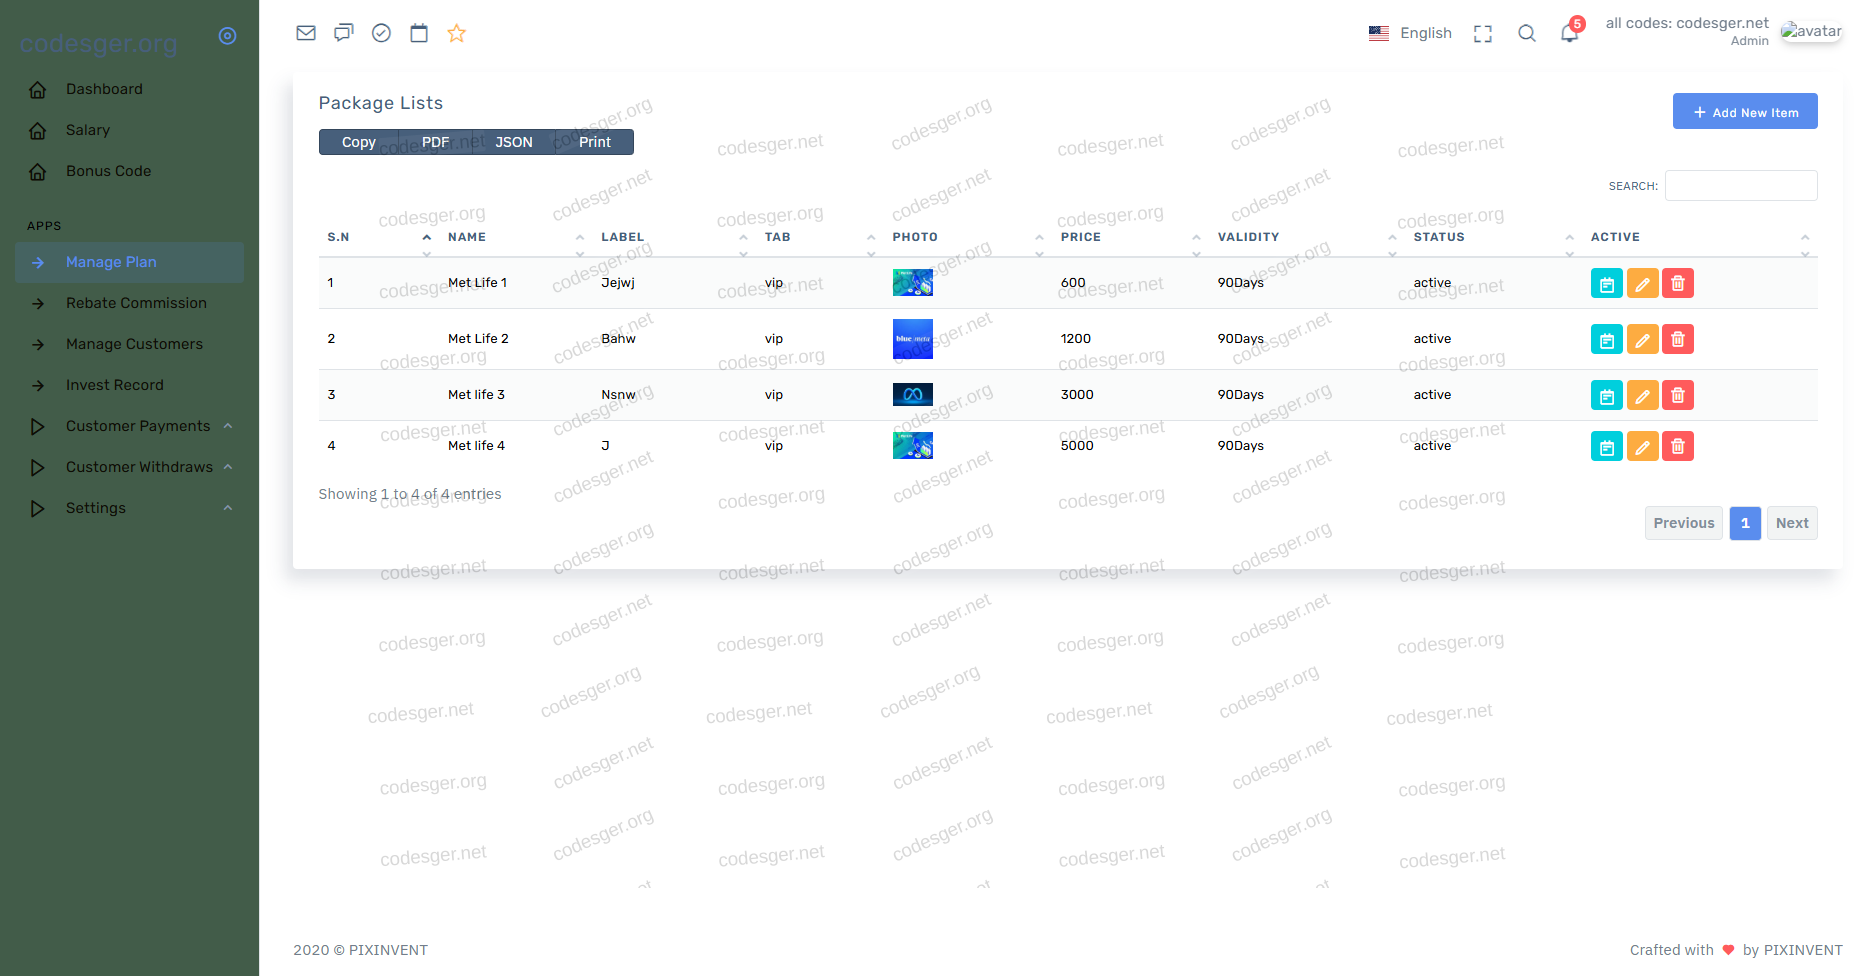Toggle fullscreen mode icon
This screenshot has height=976, width=1876.
(x=1483, y=34)
